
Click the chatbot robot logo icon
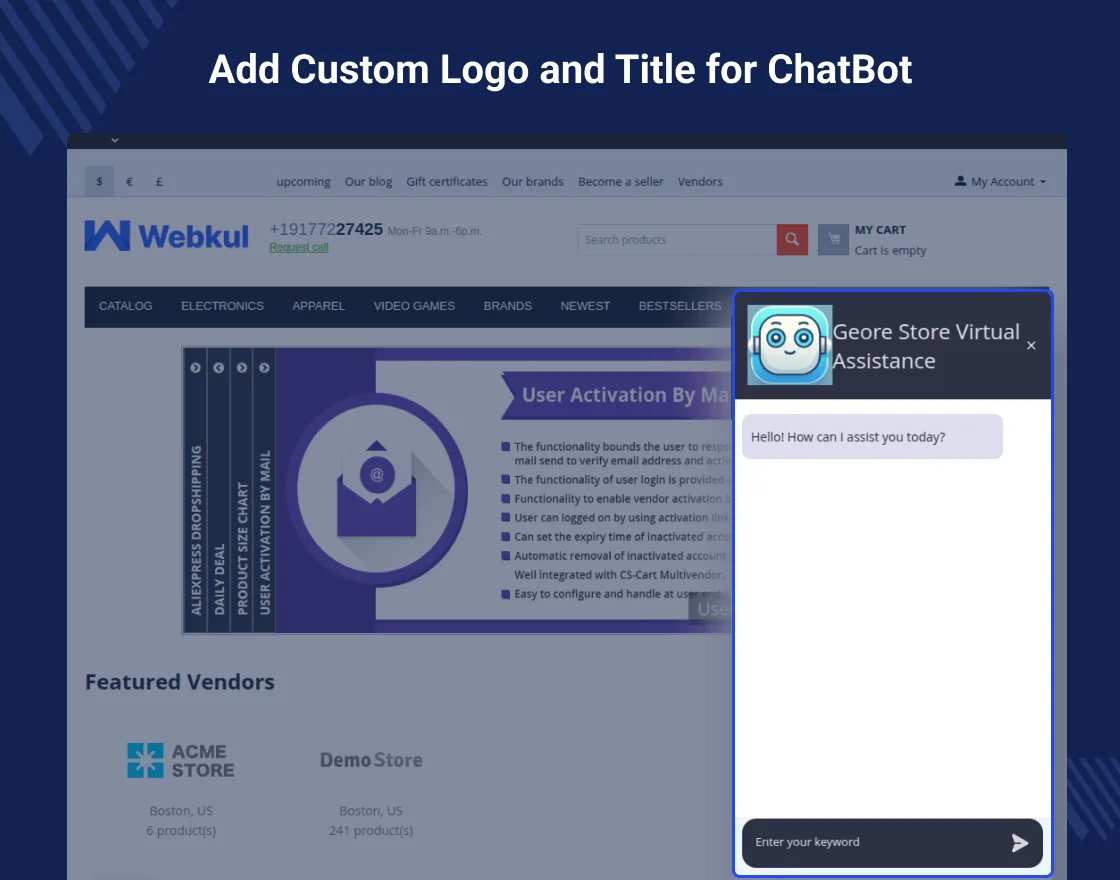pyautogui.click(x=789, y=345)
